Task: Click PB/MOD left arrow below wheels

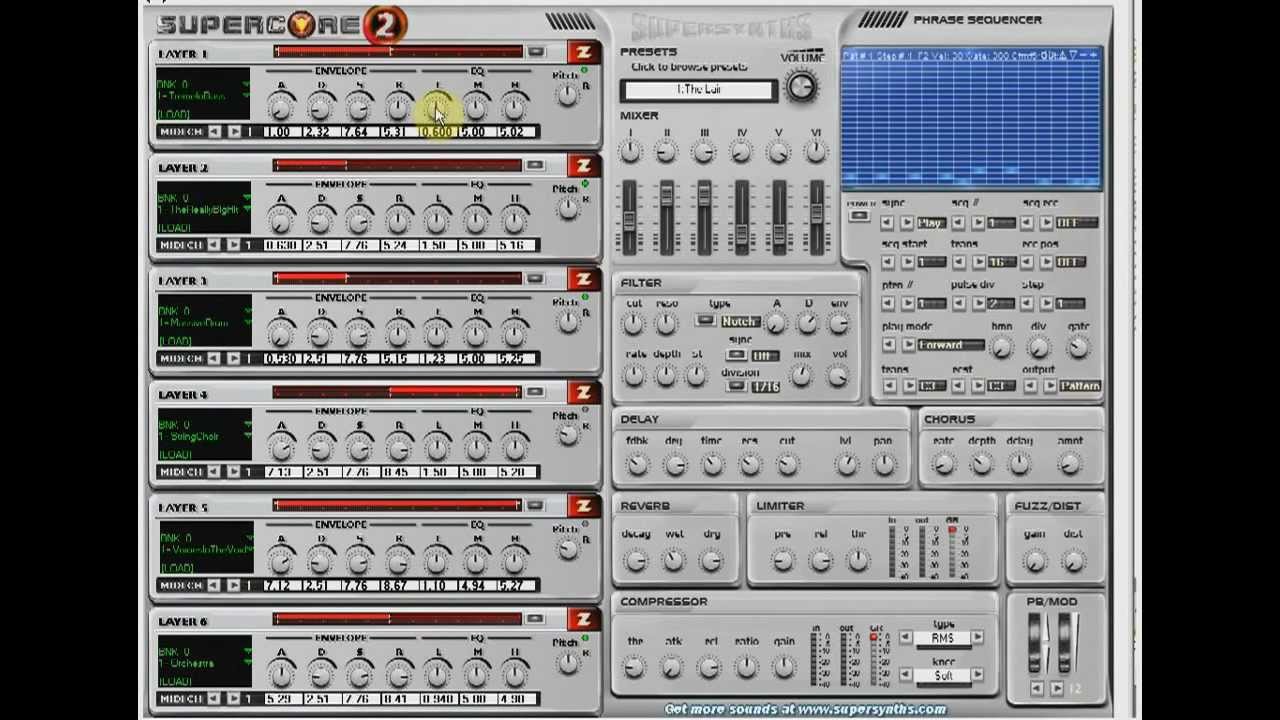Action: click(1036, 689)
